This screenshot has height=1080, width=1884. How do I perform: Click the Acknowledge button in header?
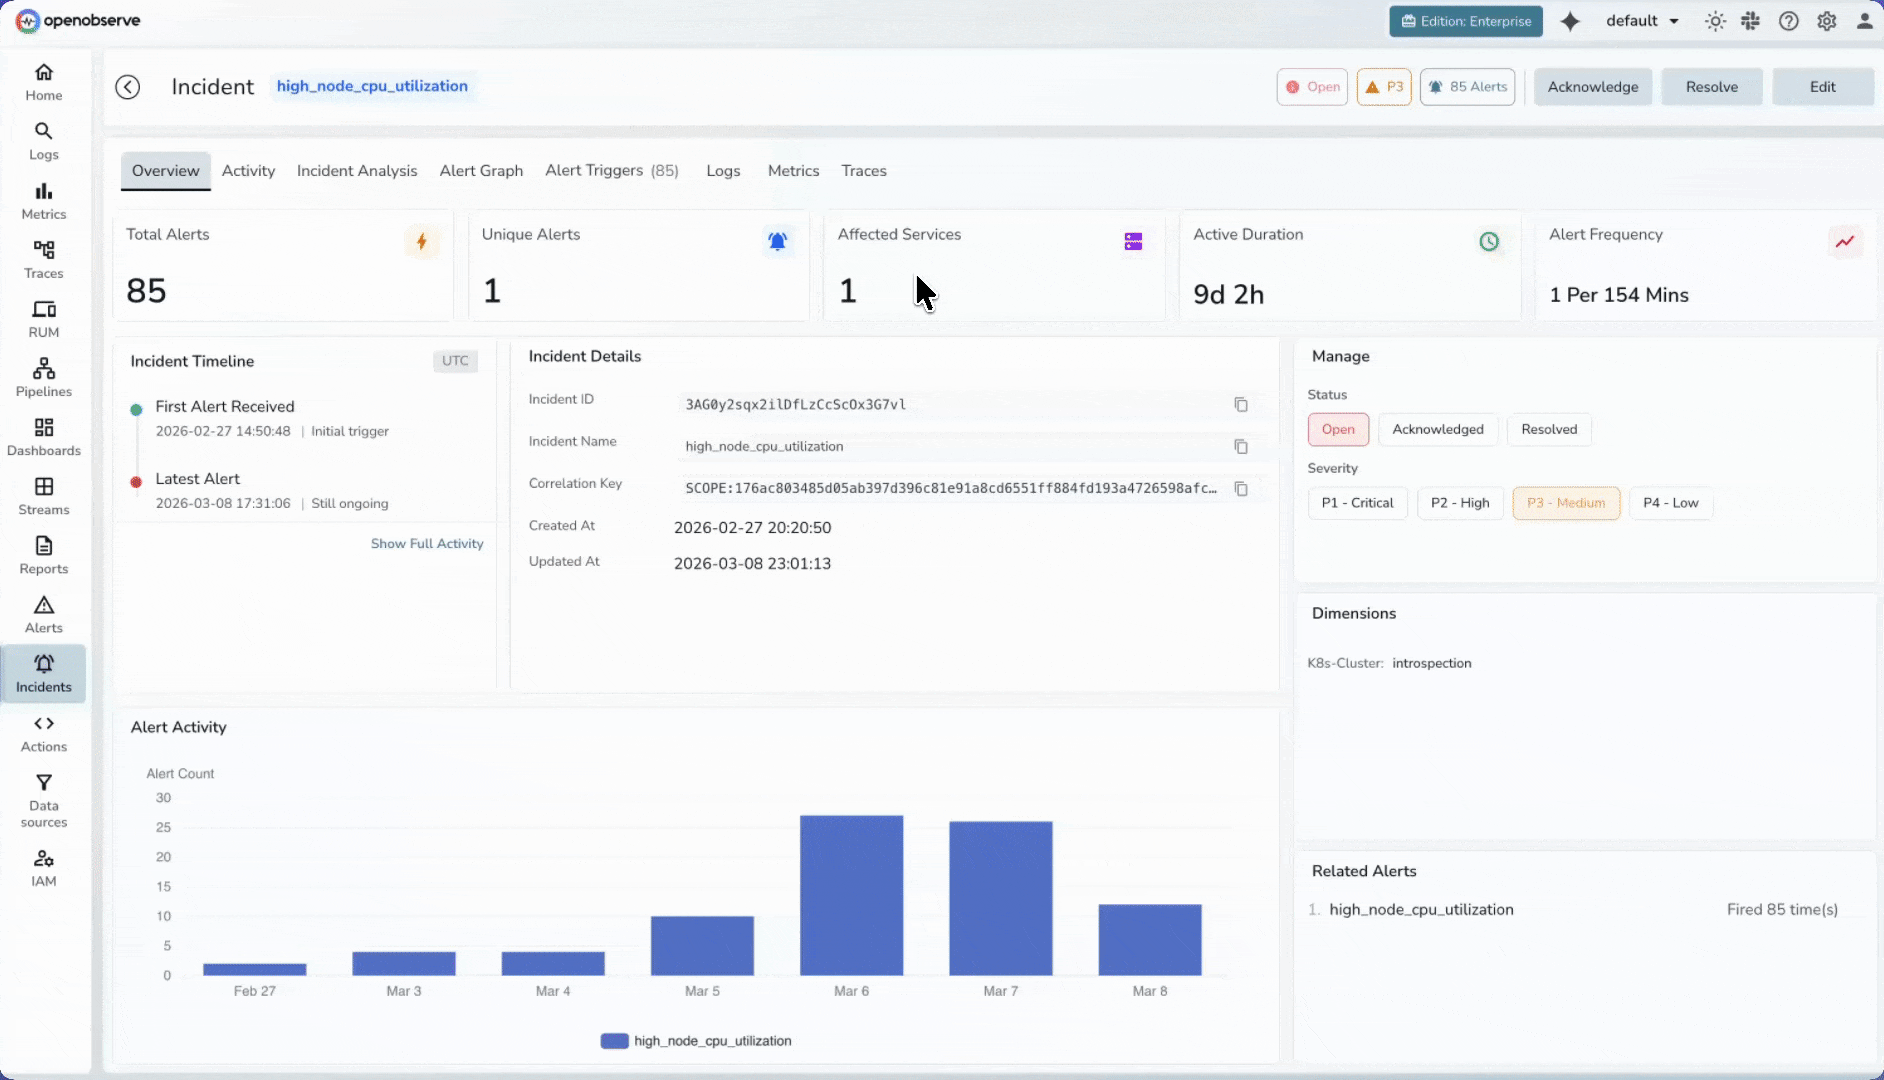click(x=1592, y=87)
